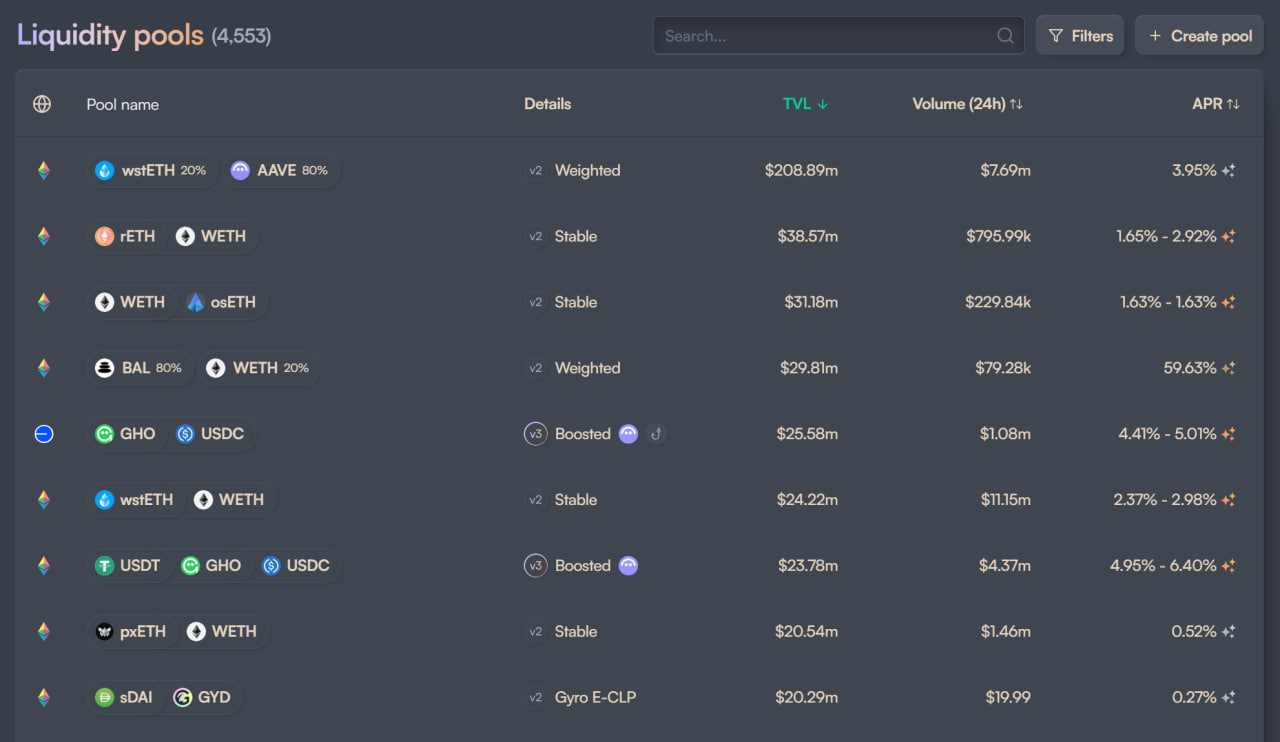Click the globe network icon in table header
Viewport: 1280px width, 742px height.
(x=42, y=104)
